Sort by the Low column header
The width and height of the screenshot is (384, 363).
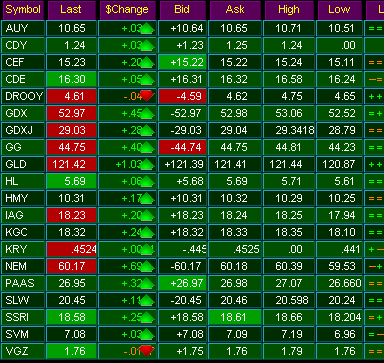pos(339,10)
